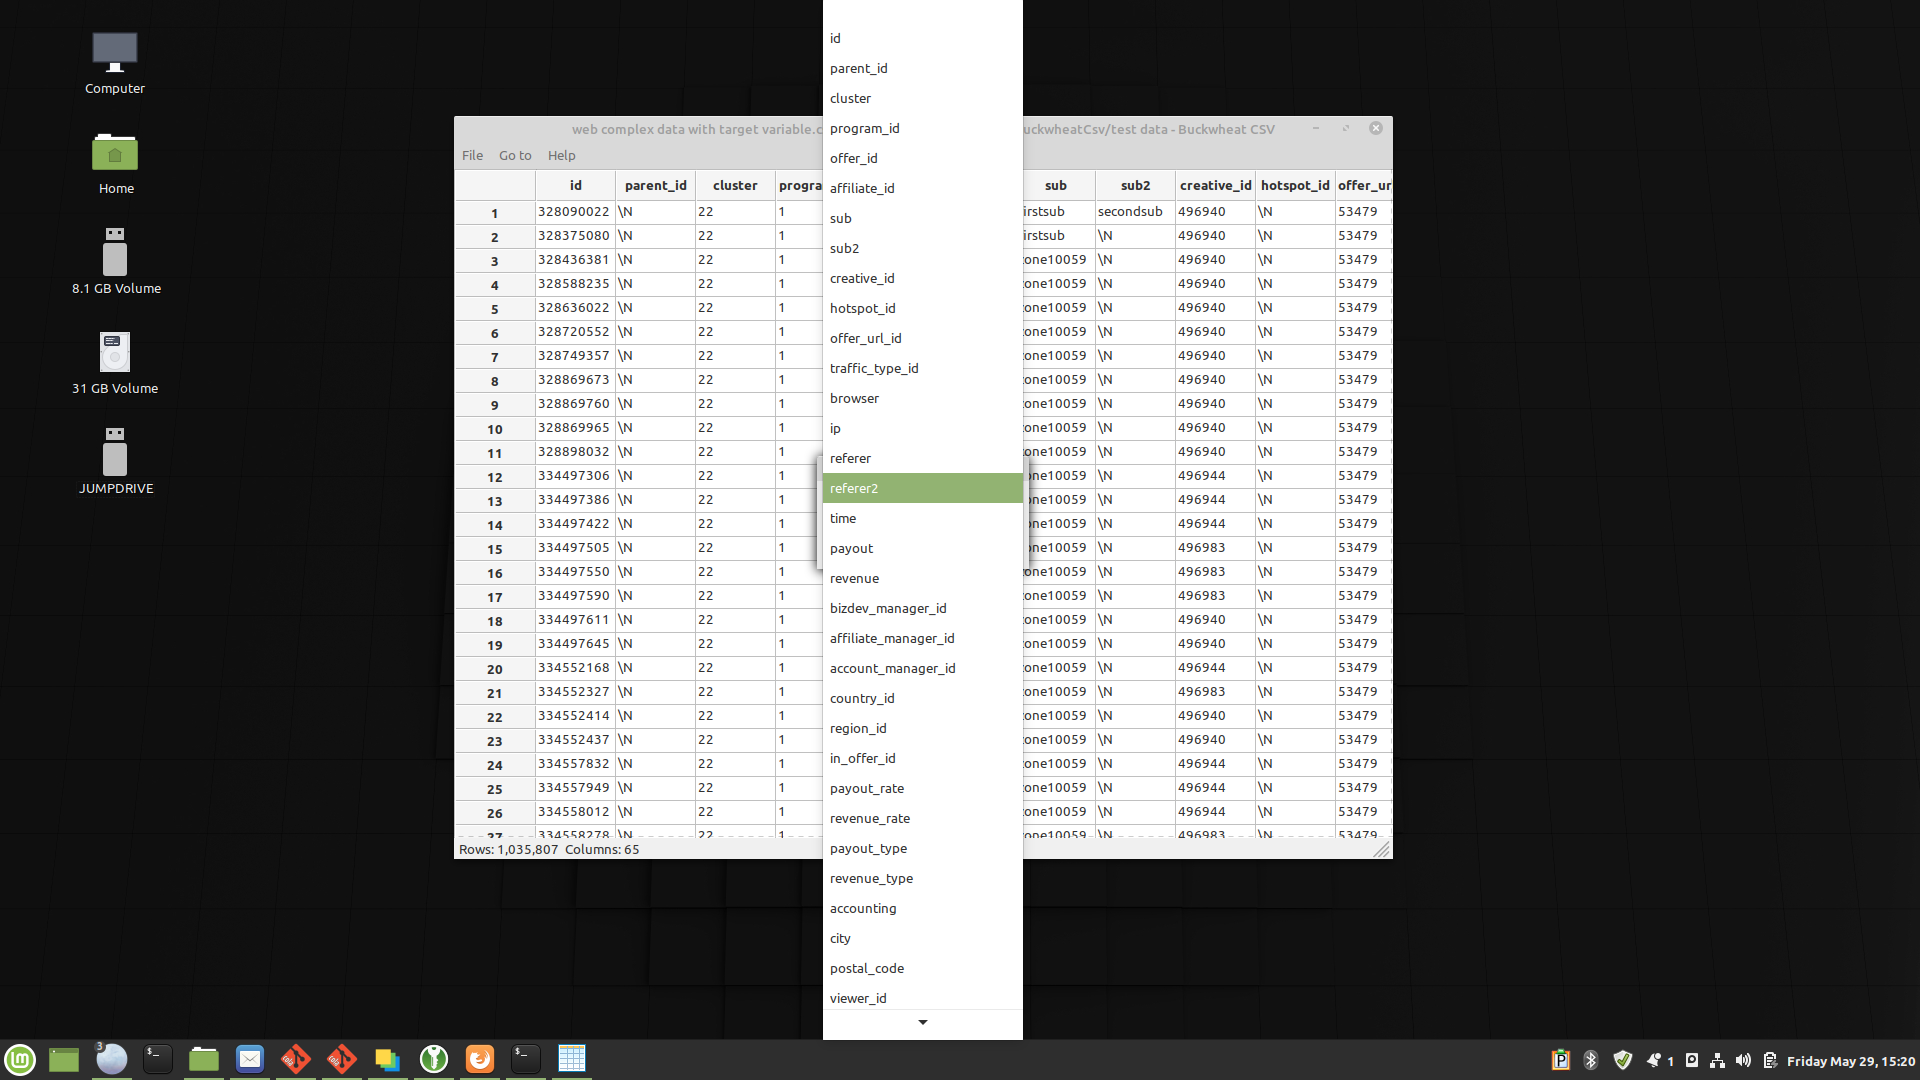Open the Buckwheat CSV spreadsheet taskbar icon
The image size is (1920, 1080).
[x=572, y=1058]
